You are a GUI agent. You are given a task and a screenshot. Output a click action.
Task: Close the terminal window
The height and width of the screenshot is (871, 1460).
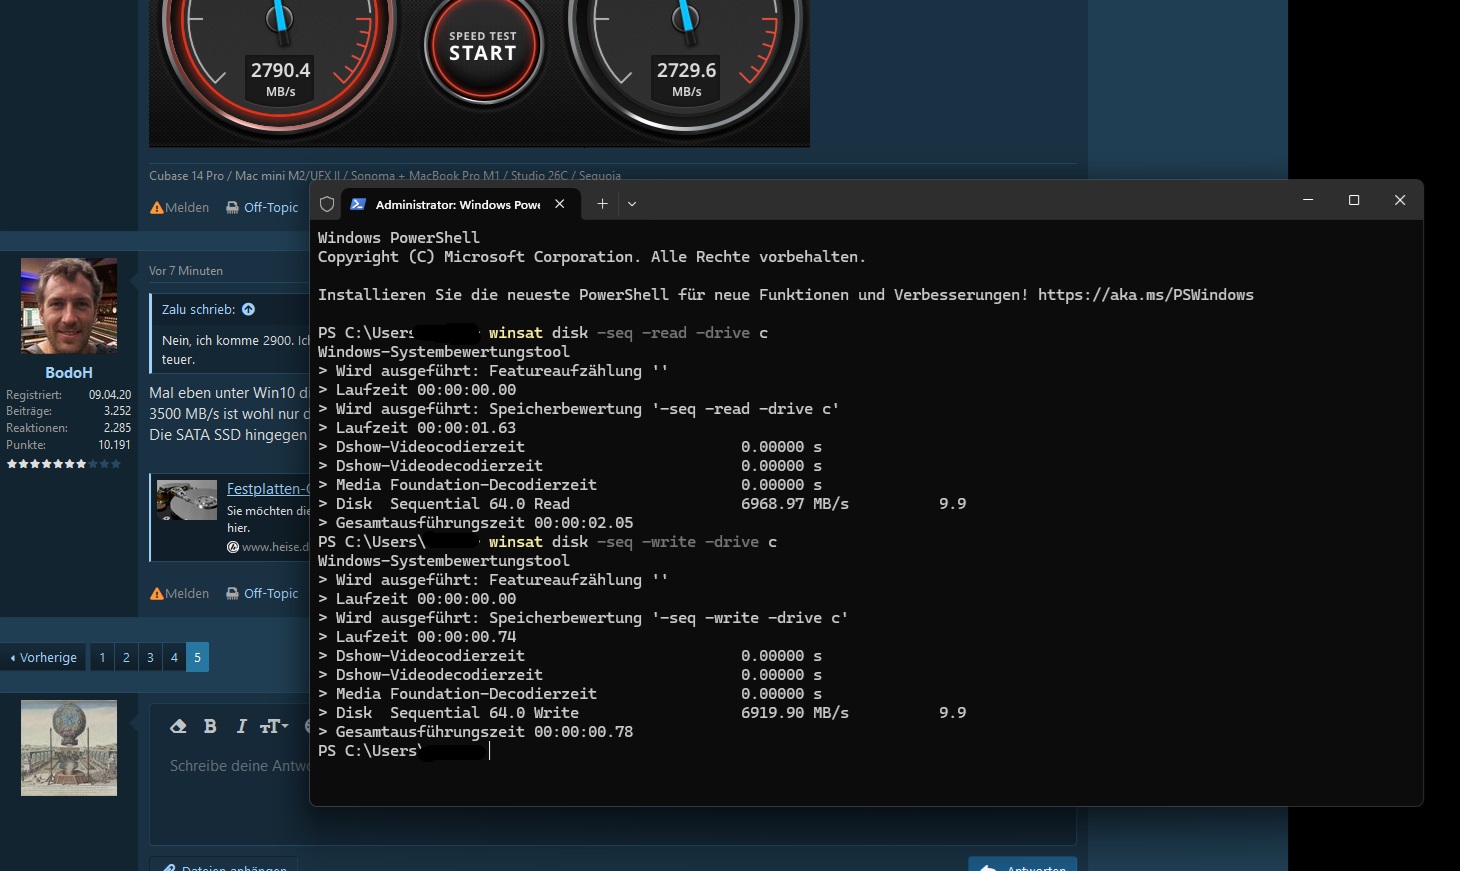coord(1400,200)
